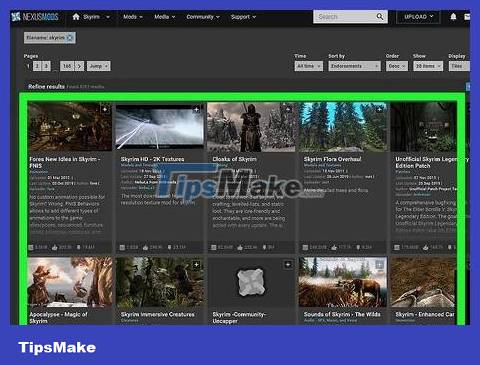
Task: Open Sounds of Skyrim - The Wilds link
Action: (x=342, y=314)
